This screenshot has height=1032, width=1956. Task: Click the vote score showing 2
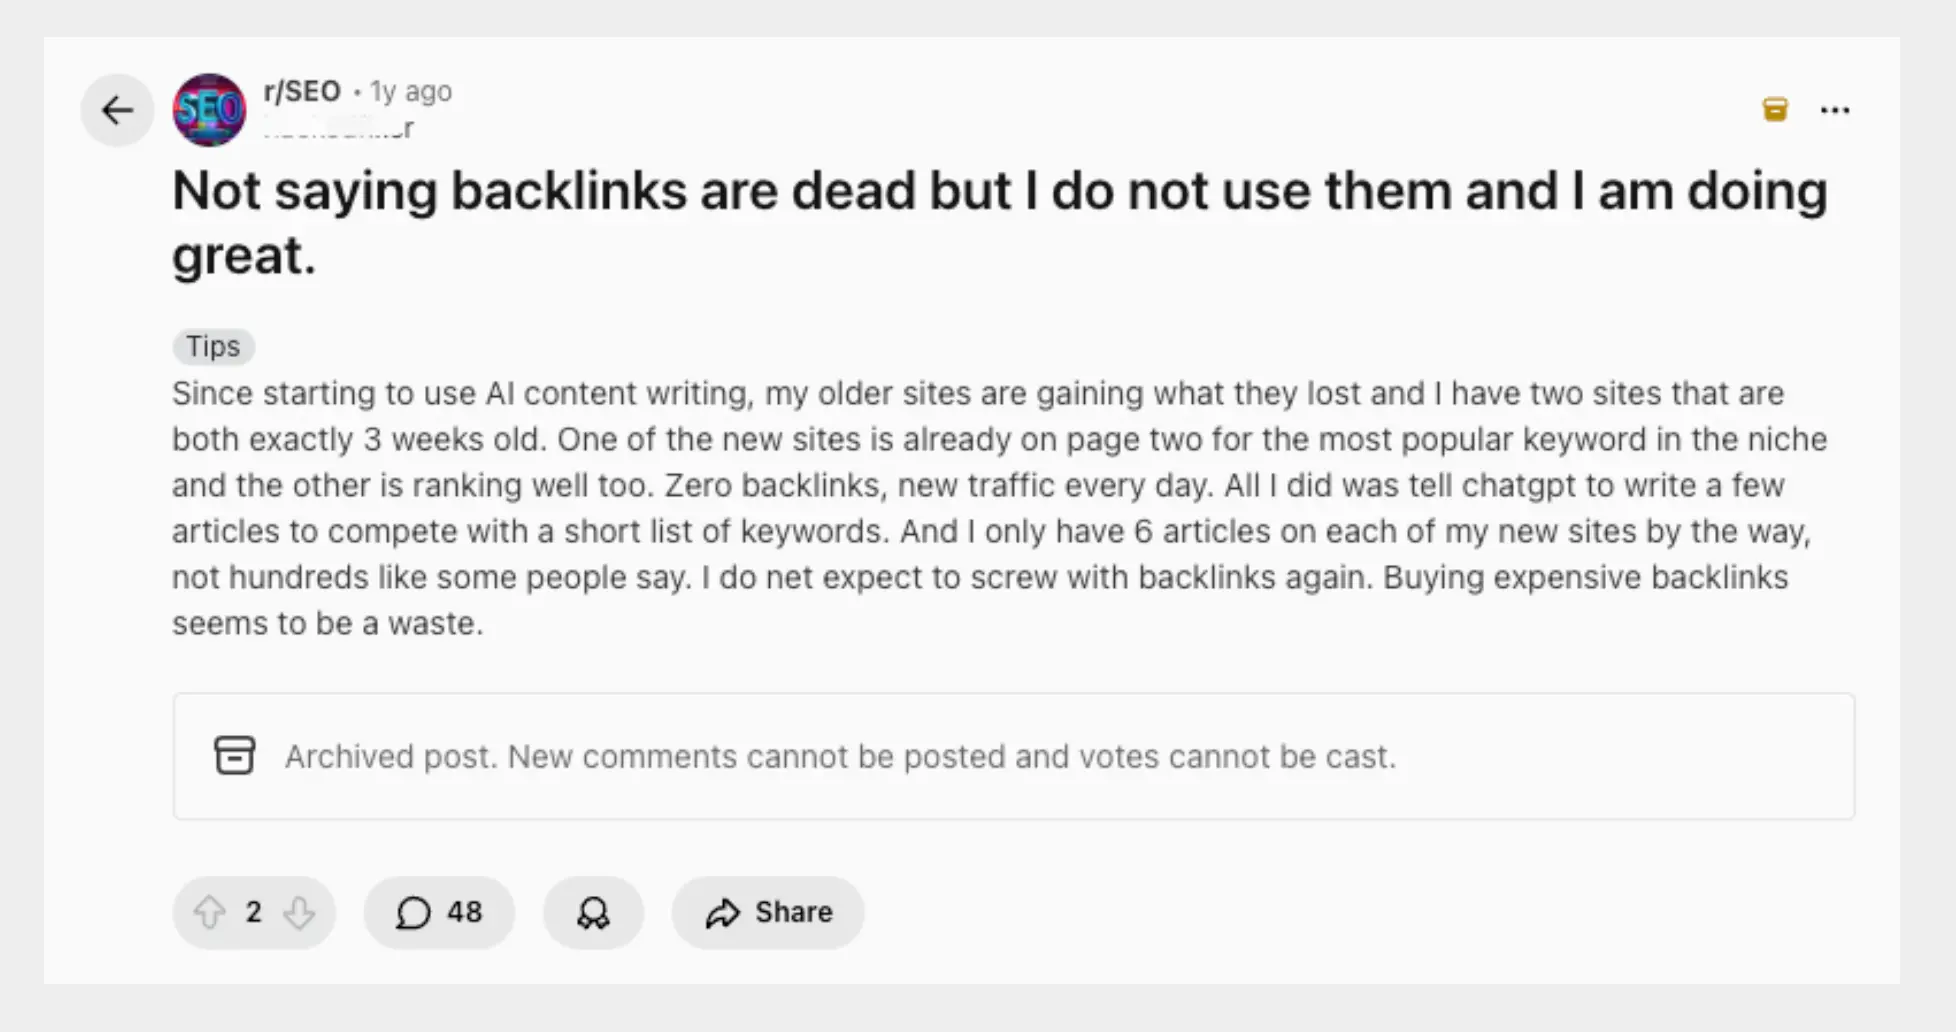[254, 912]
